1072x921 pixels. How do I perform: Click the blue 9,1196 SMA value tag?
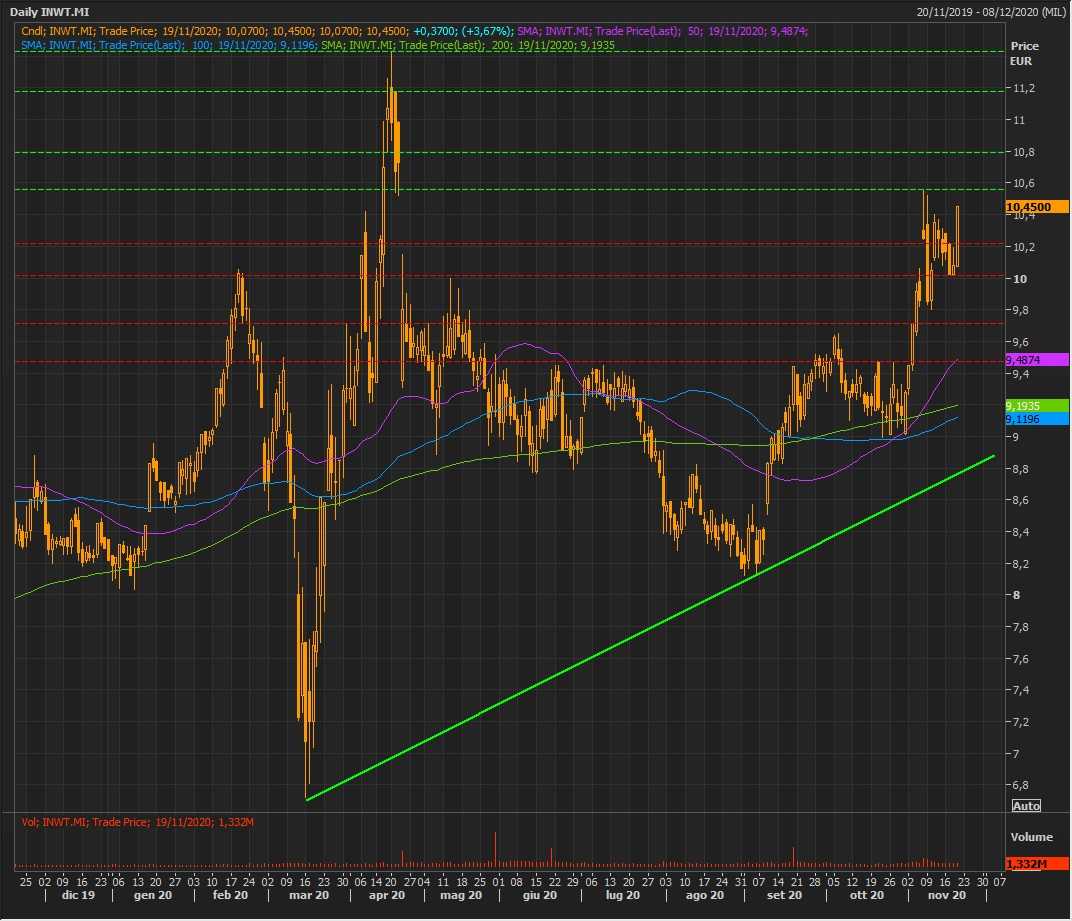point(1025,419)
